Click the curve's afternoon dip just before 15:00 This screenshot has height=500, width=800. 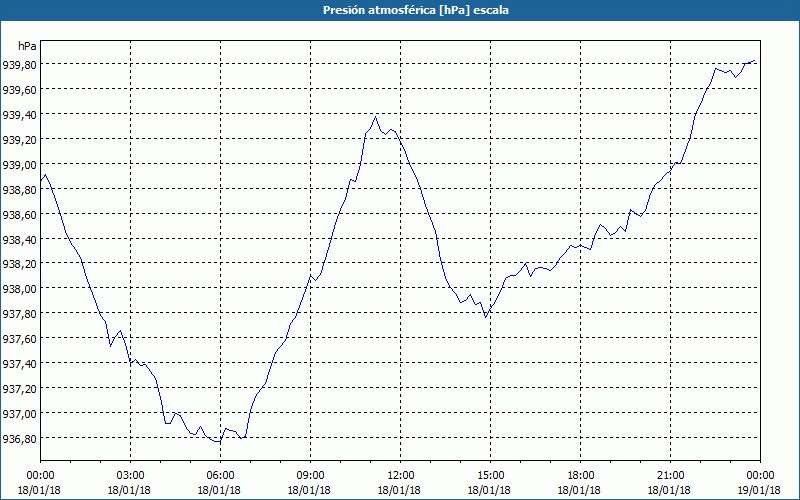pyautogui.click(x=486, y=317)
